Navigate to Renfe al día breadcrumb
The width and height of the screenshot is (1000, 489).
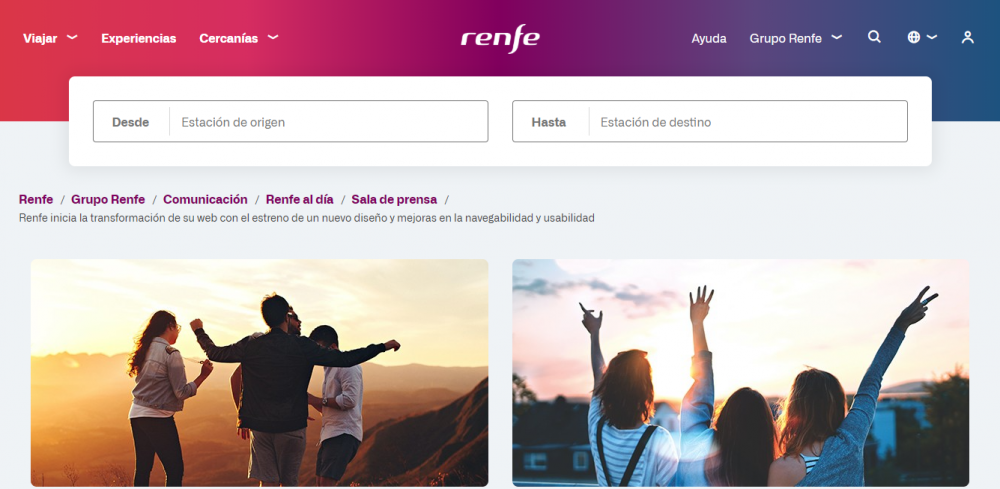pyautogui.click(x=300, y=200)
